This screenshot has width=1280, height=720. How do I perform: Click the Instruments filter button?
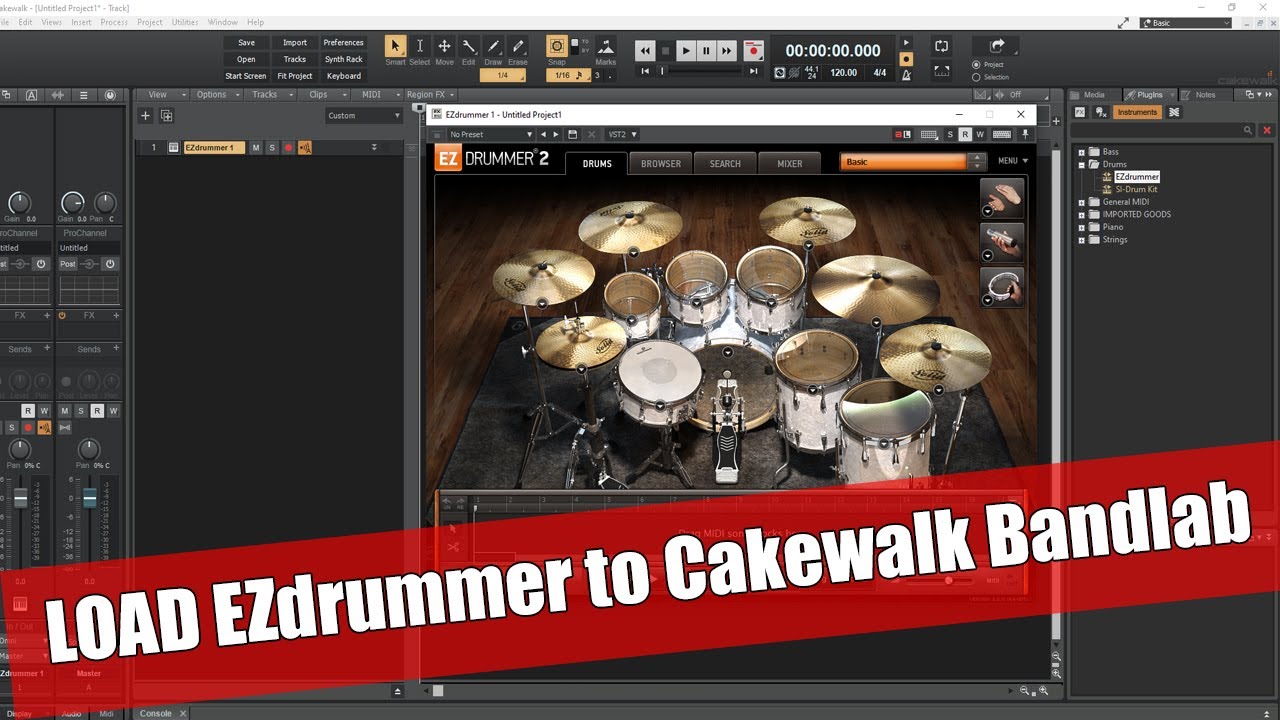pos(1137,112)
